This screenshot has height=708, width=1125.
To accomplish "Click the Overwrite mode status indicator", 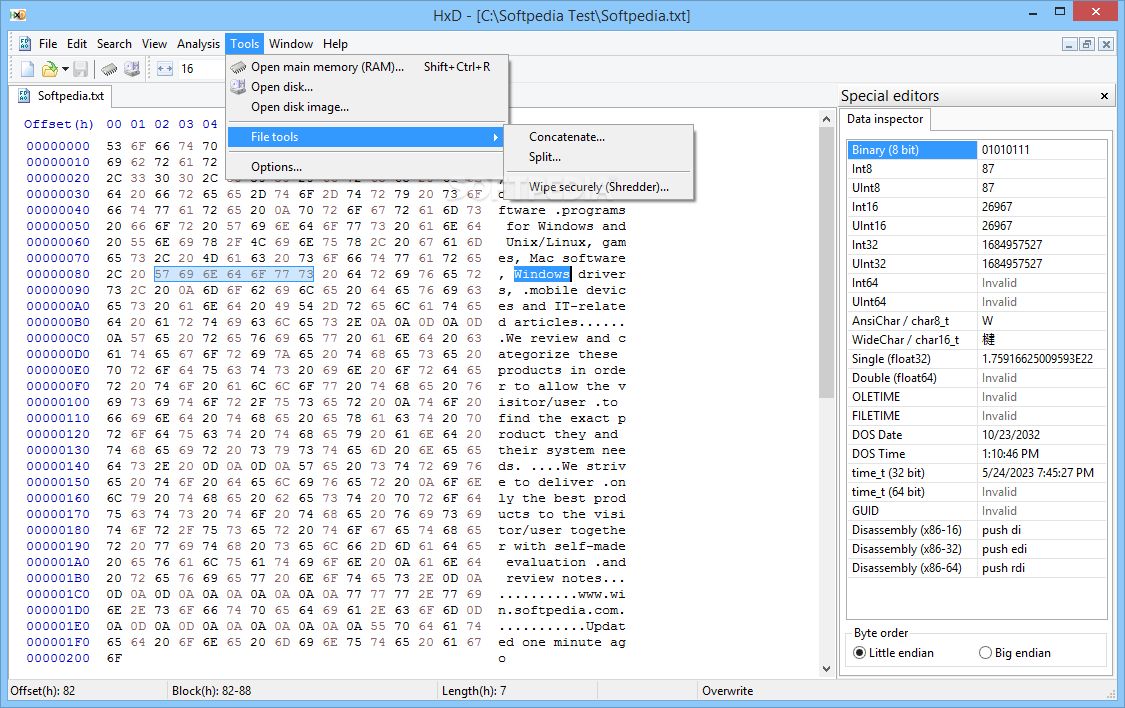I will 728,691.
